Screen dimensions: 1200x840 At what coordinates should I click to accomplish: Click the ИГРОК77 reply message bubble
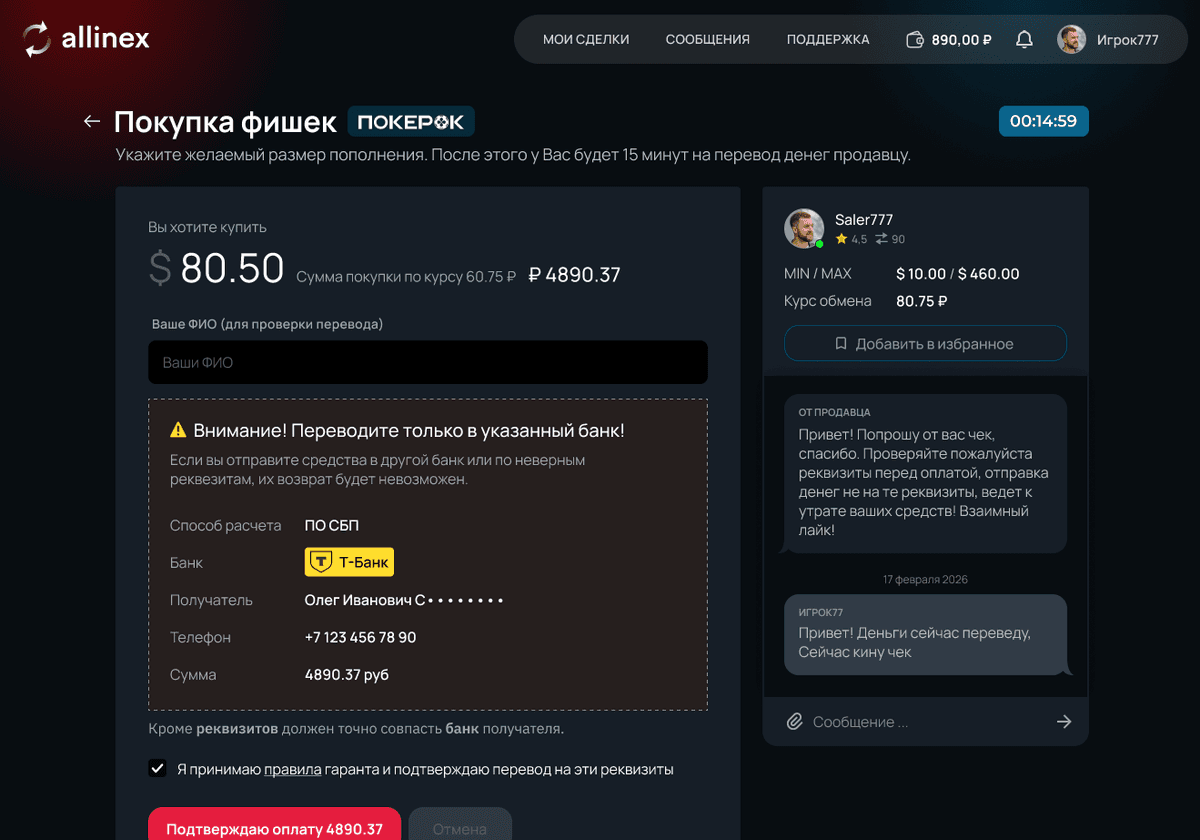coord(927,634)
